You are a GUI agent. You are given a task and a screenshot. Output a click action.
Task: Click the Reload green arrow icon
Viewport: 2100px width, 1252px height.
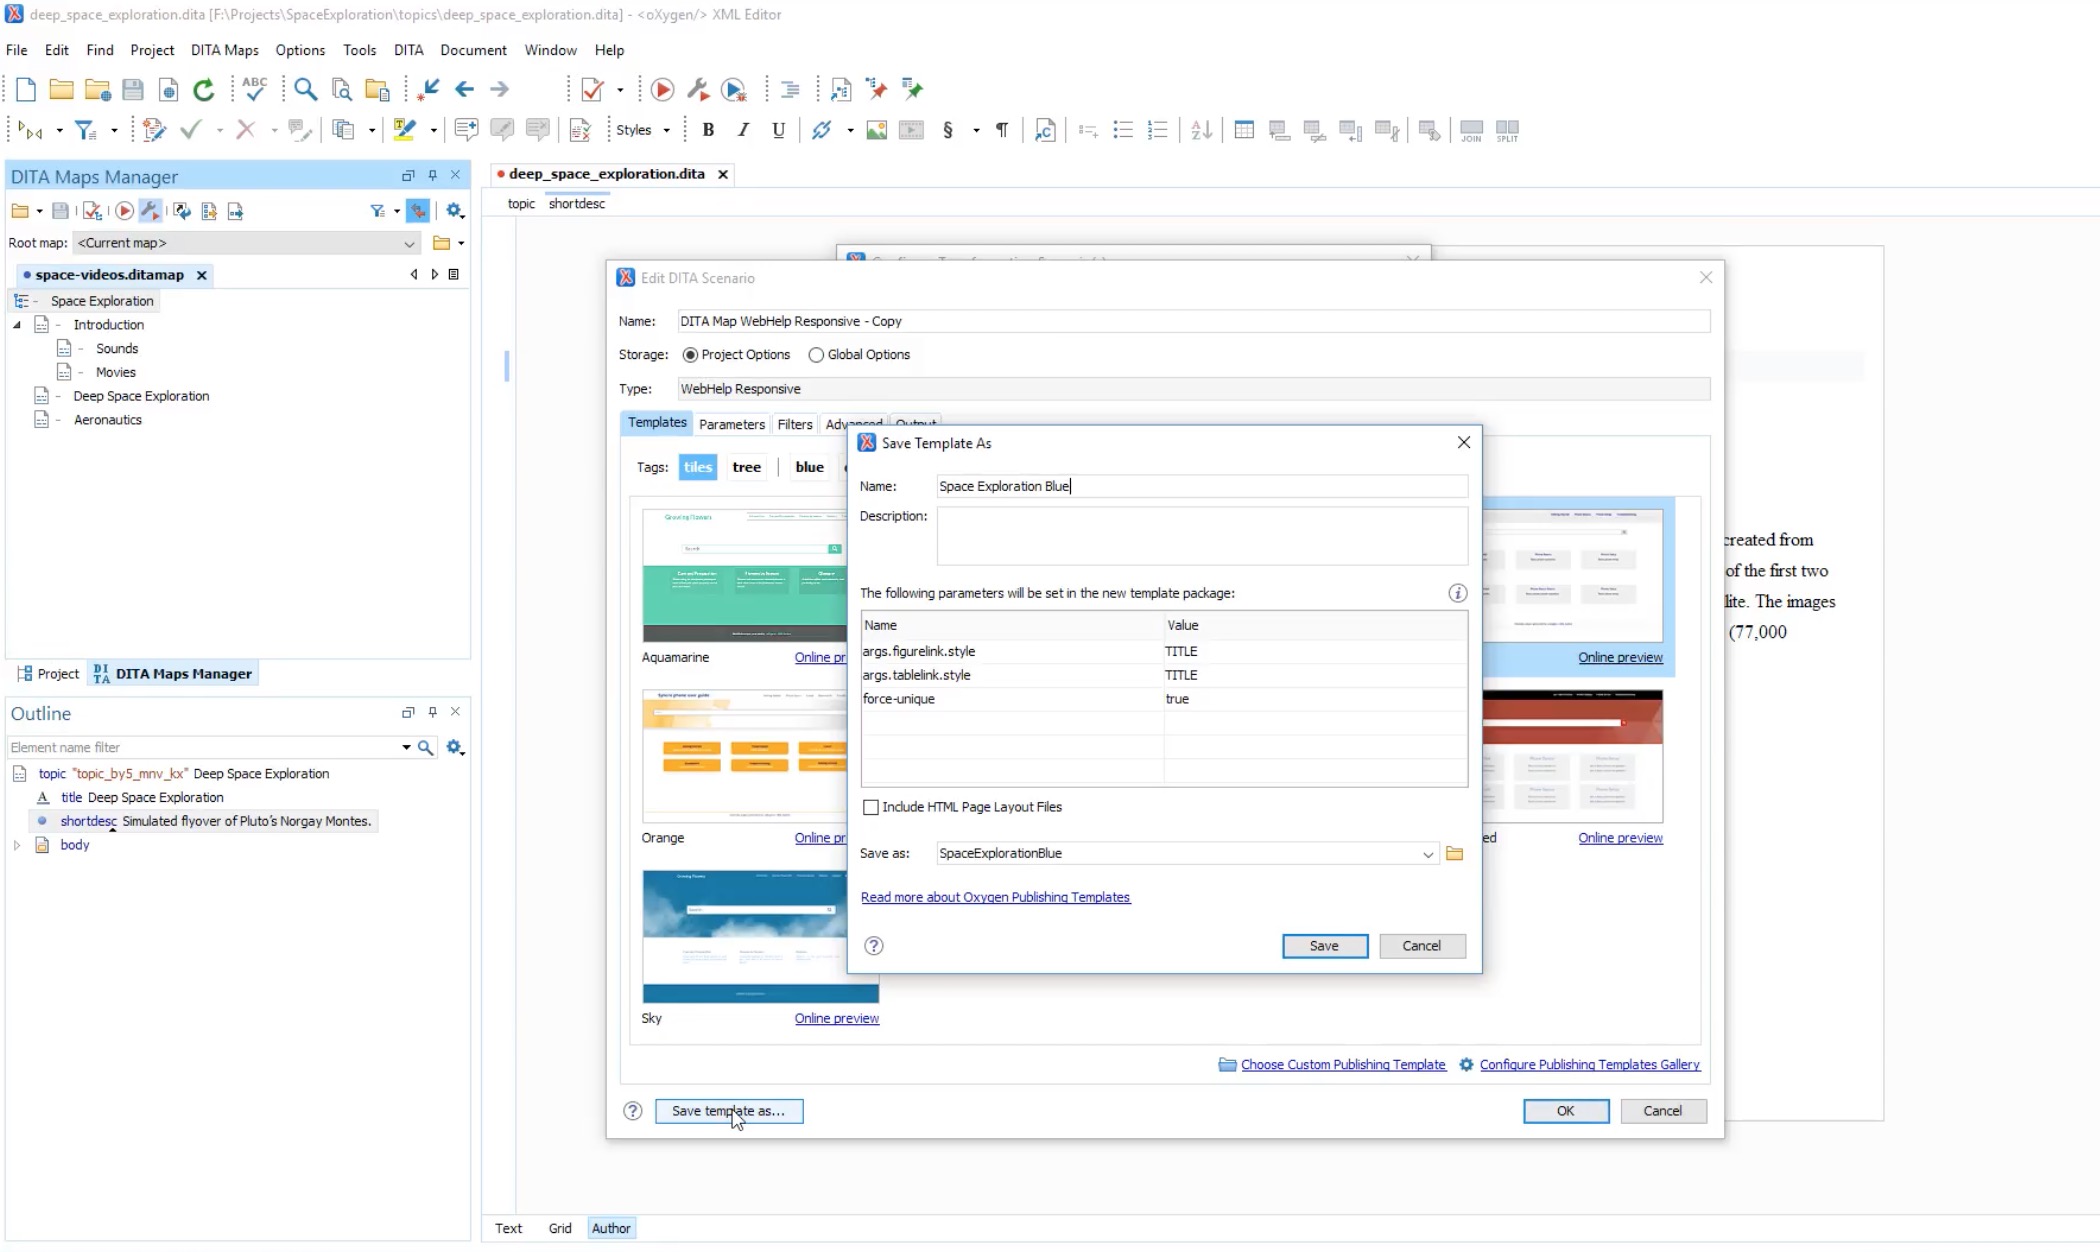(x=204, y=90)
